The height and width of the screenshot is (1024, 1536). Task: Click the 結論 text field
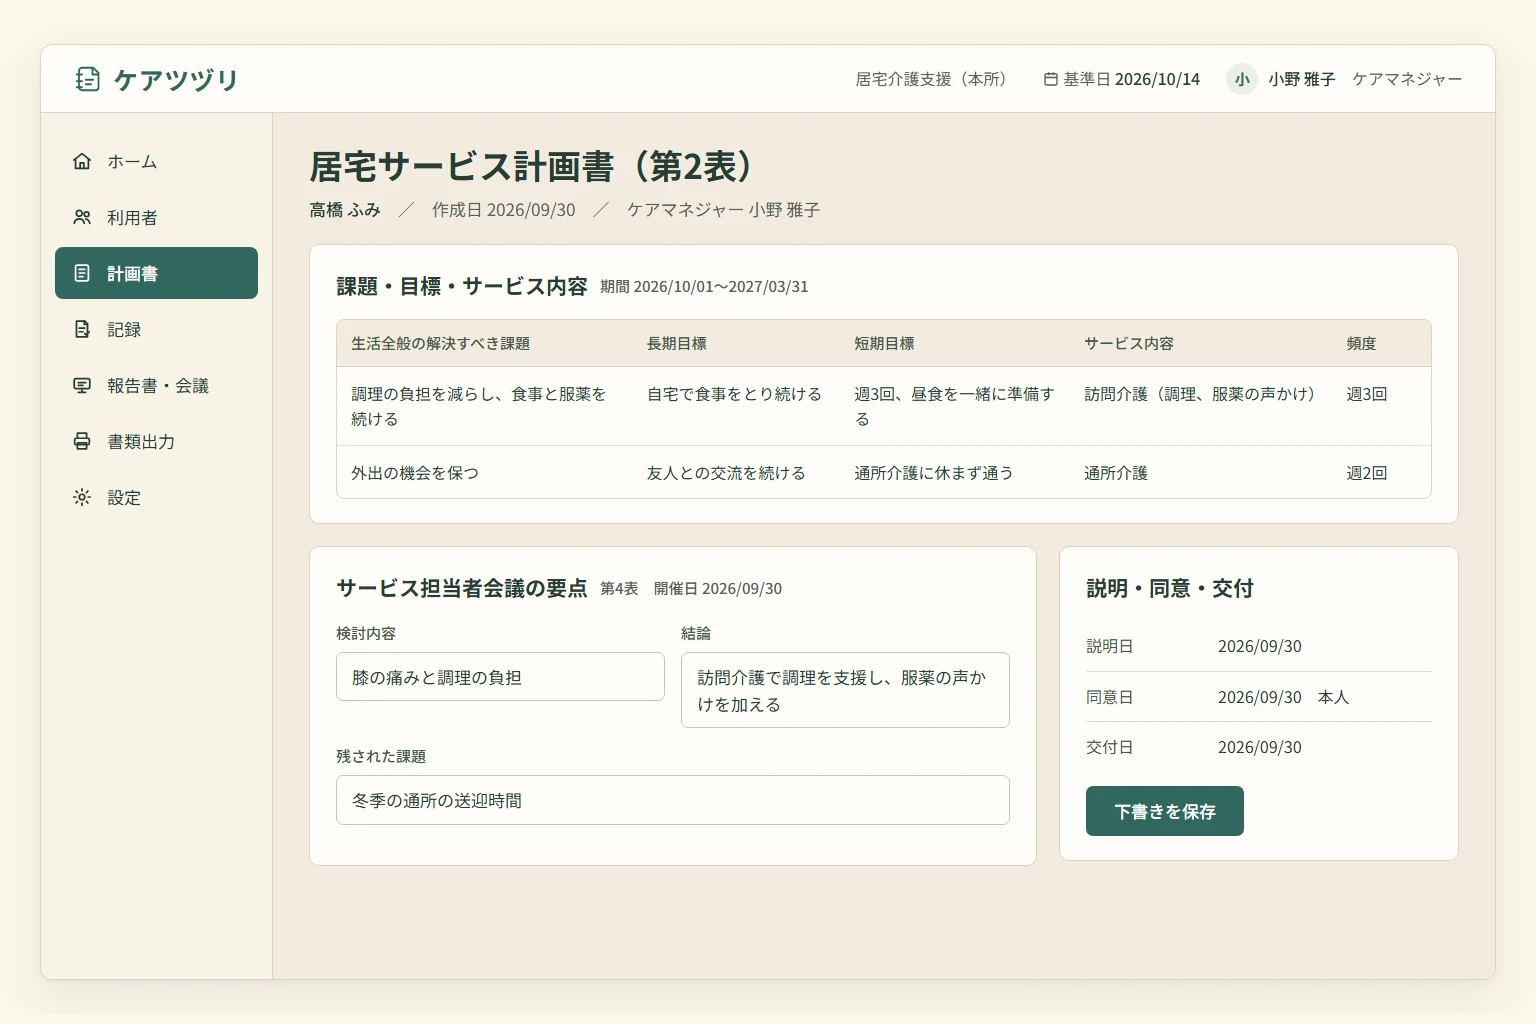click(845, 690)
